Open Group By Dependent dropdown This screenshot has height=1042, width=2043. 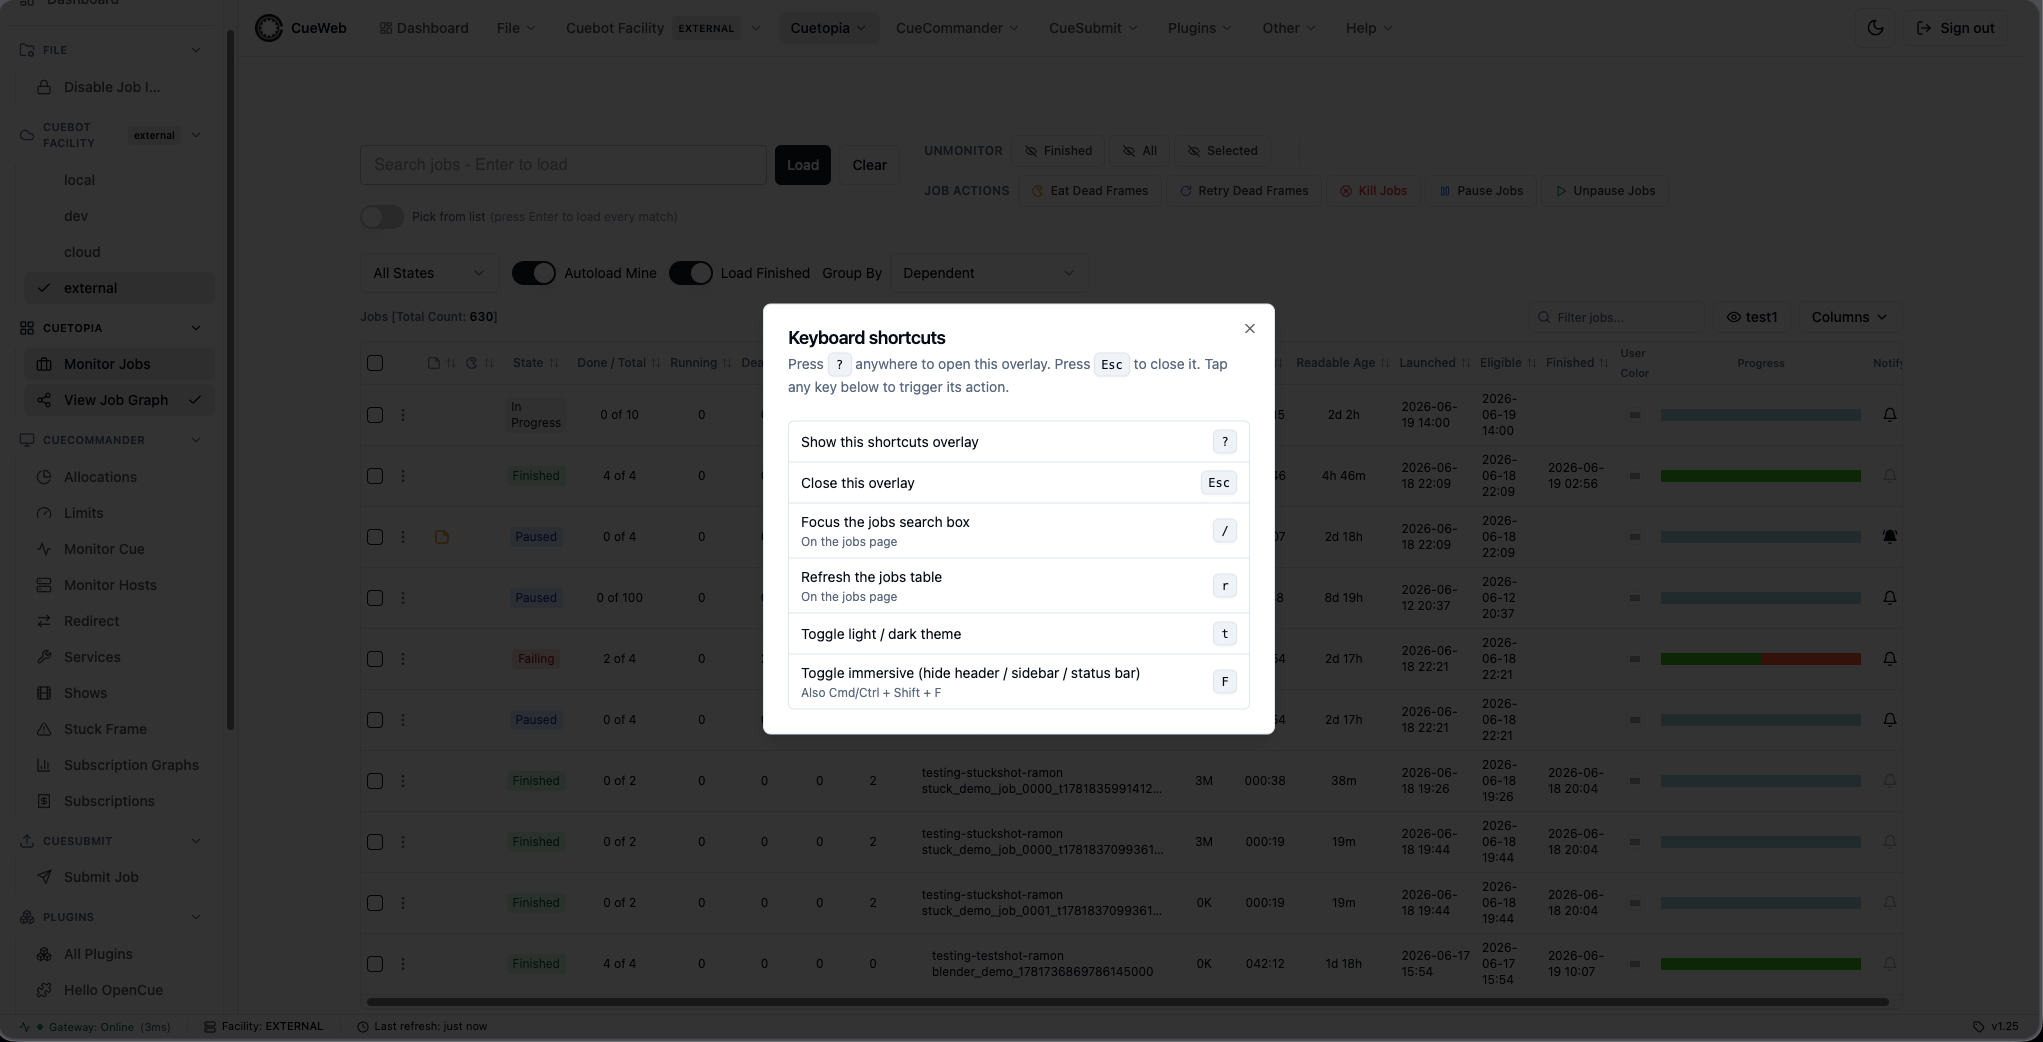[x=989, y=273]
